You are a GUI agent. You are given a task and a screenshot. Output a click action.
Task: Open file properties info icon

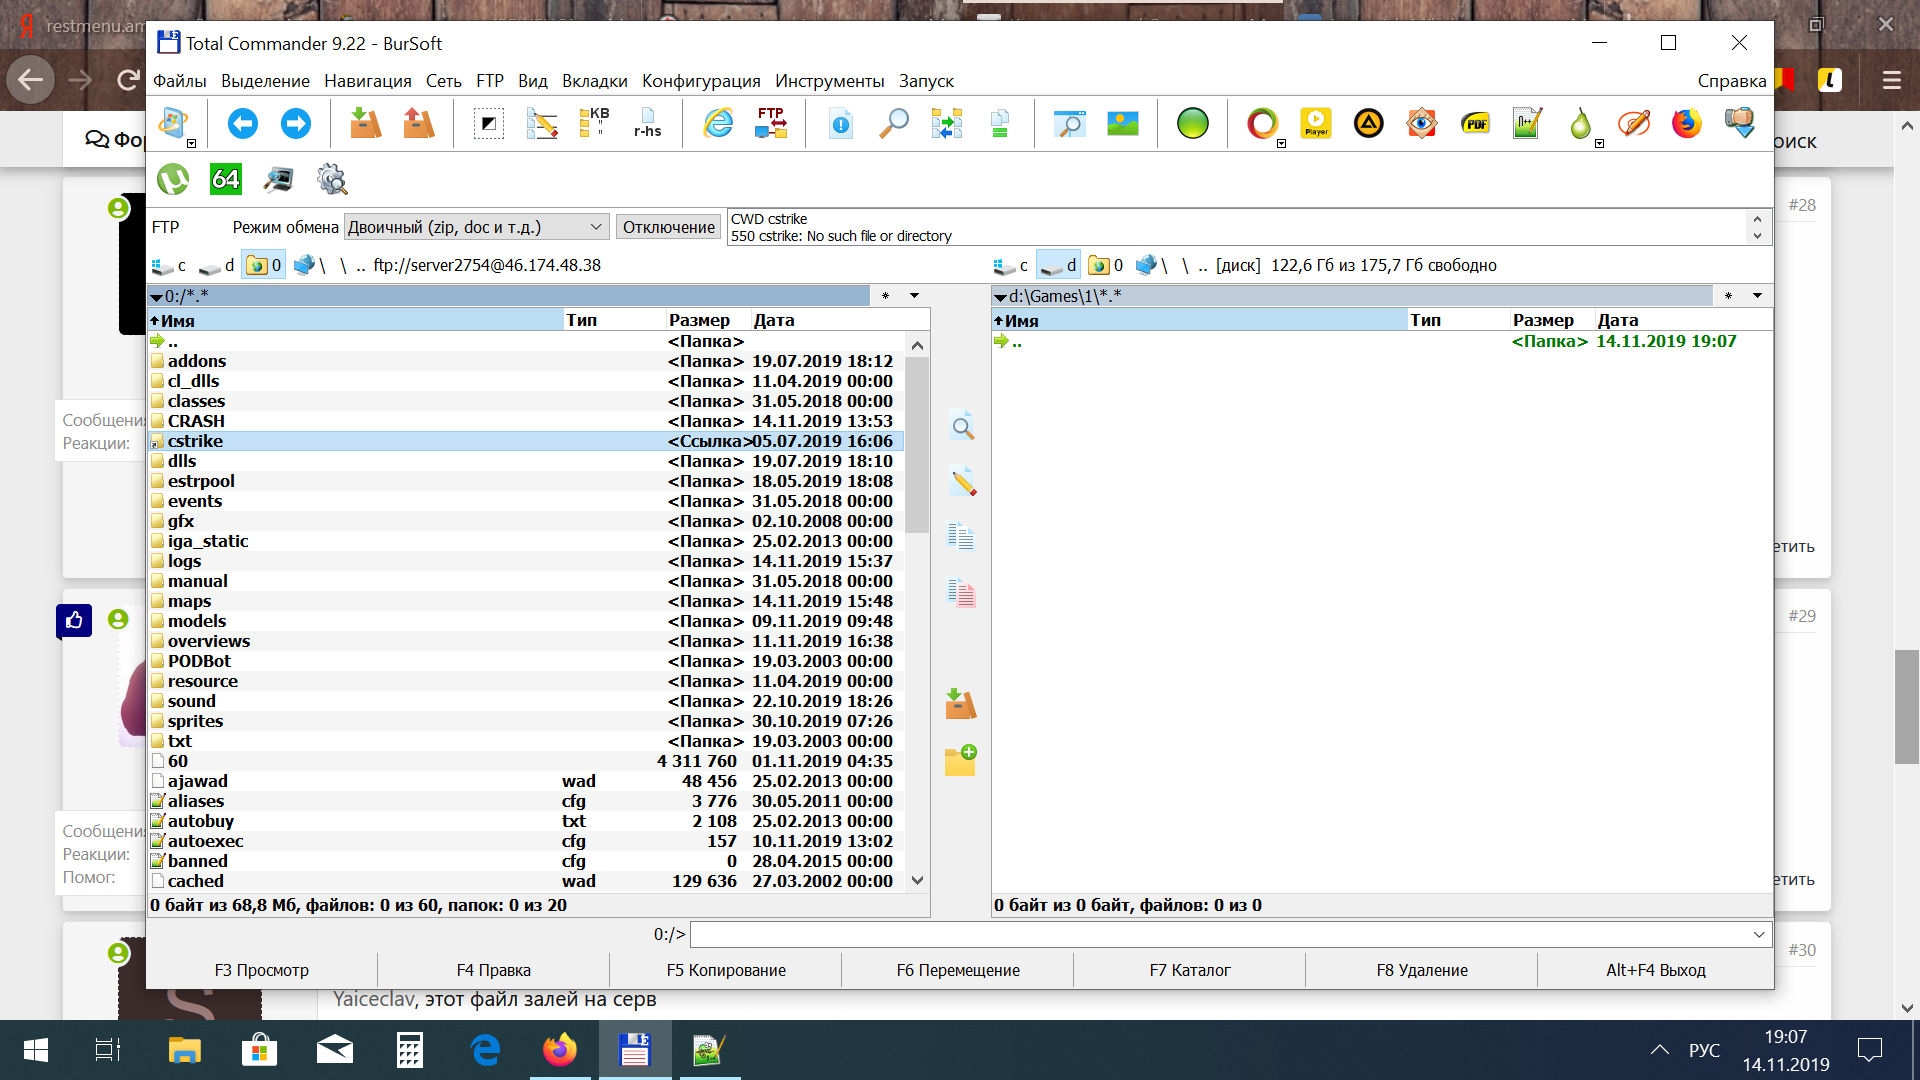click(841, 124)
